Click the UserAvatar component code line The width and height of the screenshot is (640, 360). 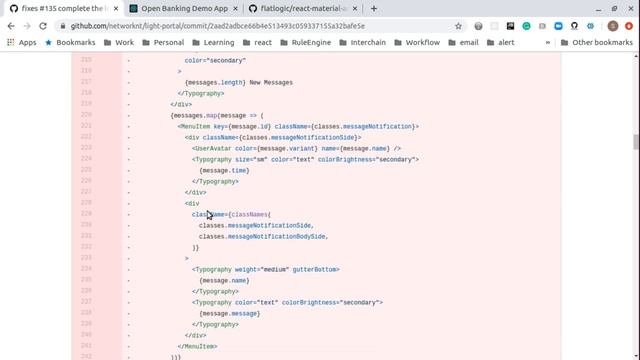pos(296,149)
